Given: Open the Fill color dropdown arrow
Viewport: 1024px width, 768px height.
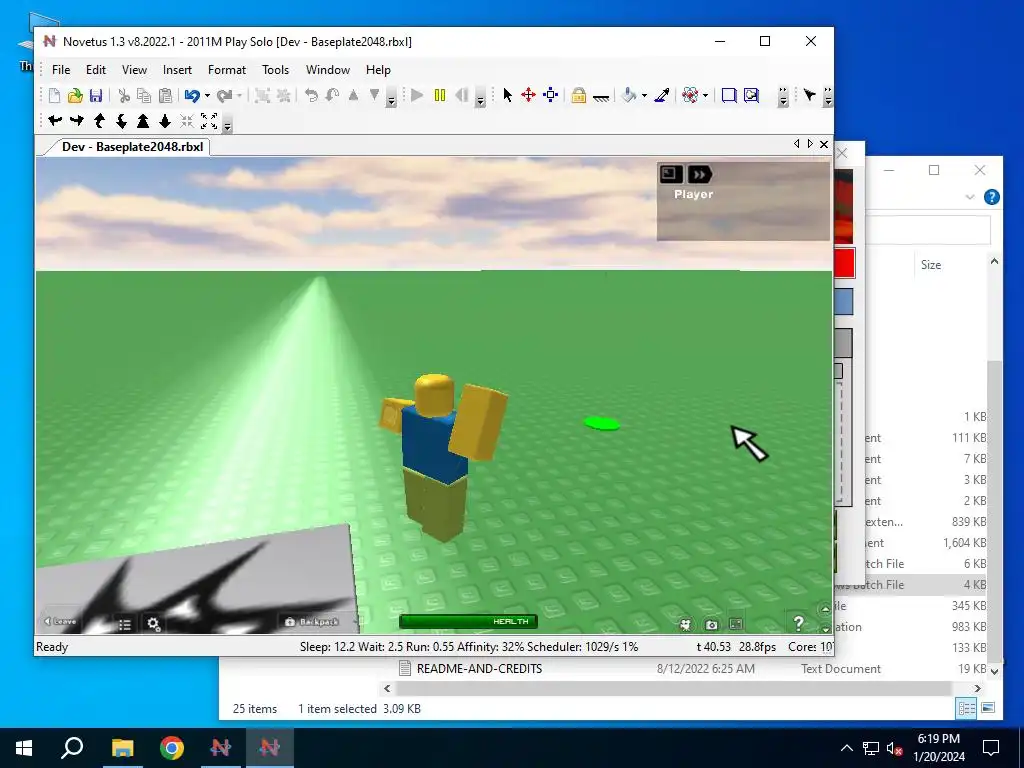Looking at the screenshot, I should click(644, 96).
